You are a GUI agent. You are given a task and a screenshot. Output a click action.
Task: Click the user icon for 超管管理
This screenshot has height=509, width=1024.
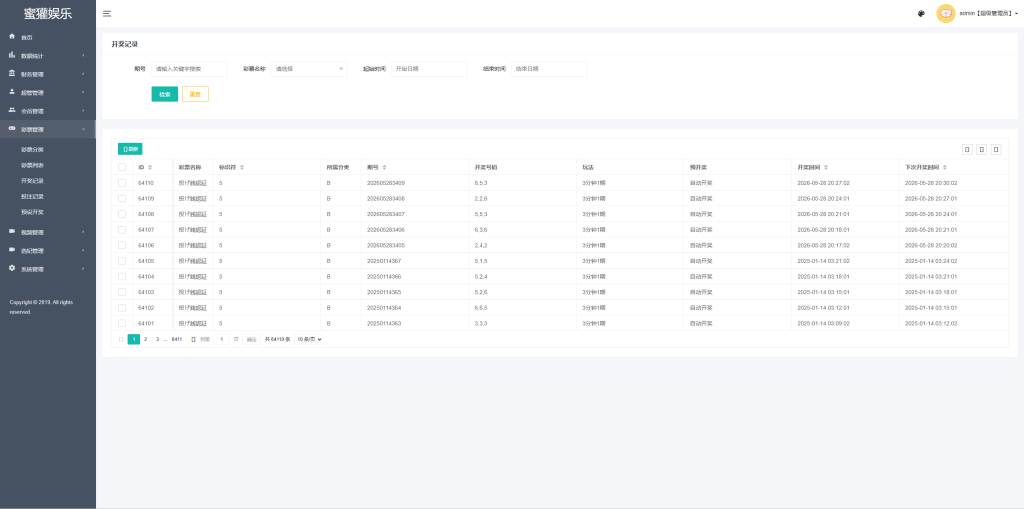tap(12, 91)
